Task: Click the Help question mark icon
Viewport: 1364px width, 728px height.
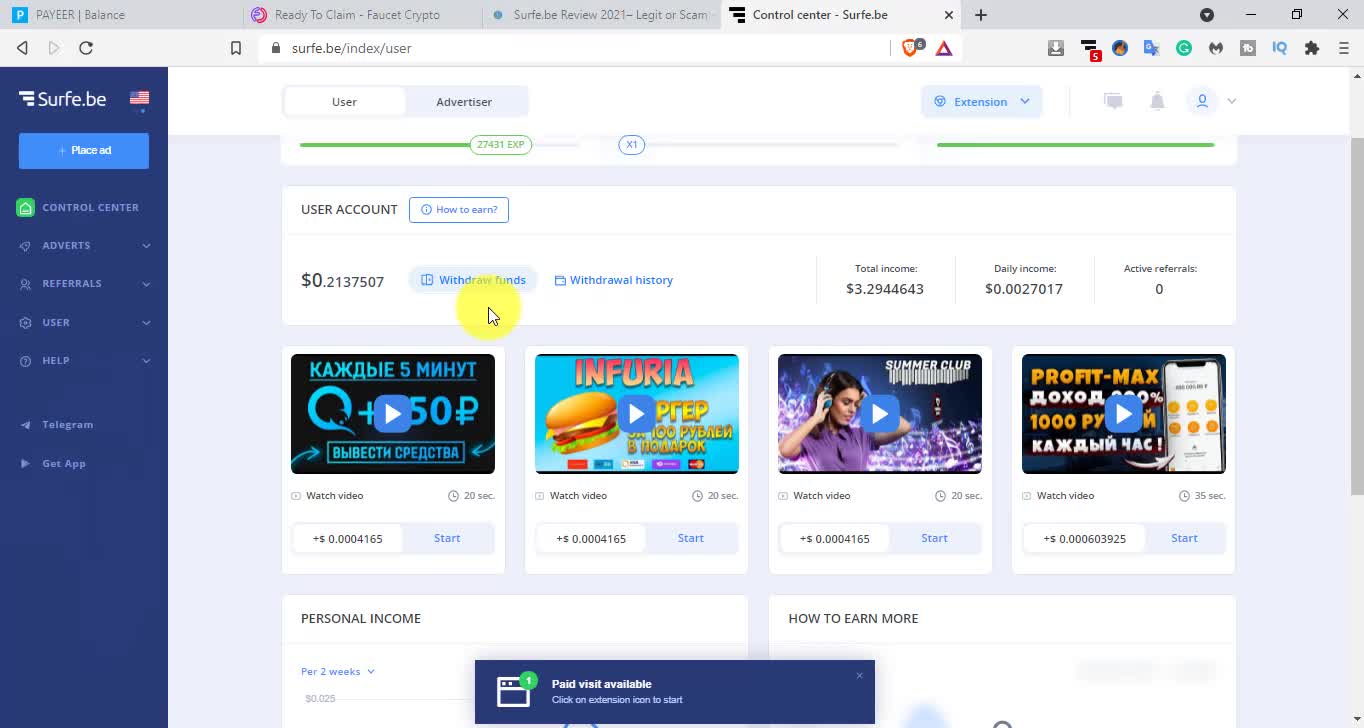Action: click(25, 361)
